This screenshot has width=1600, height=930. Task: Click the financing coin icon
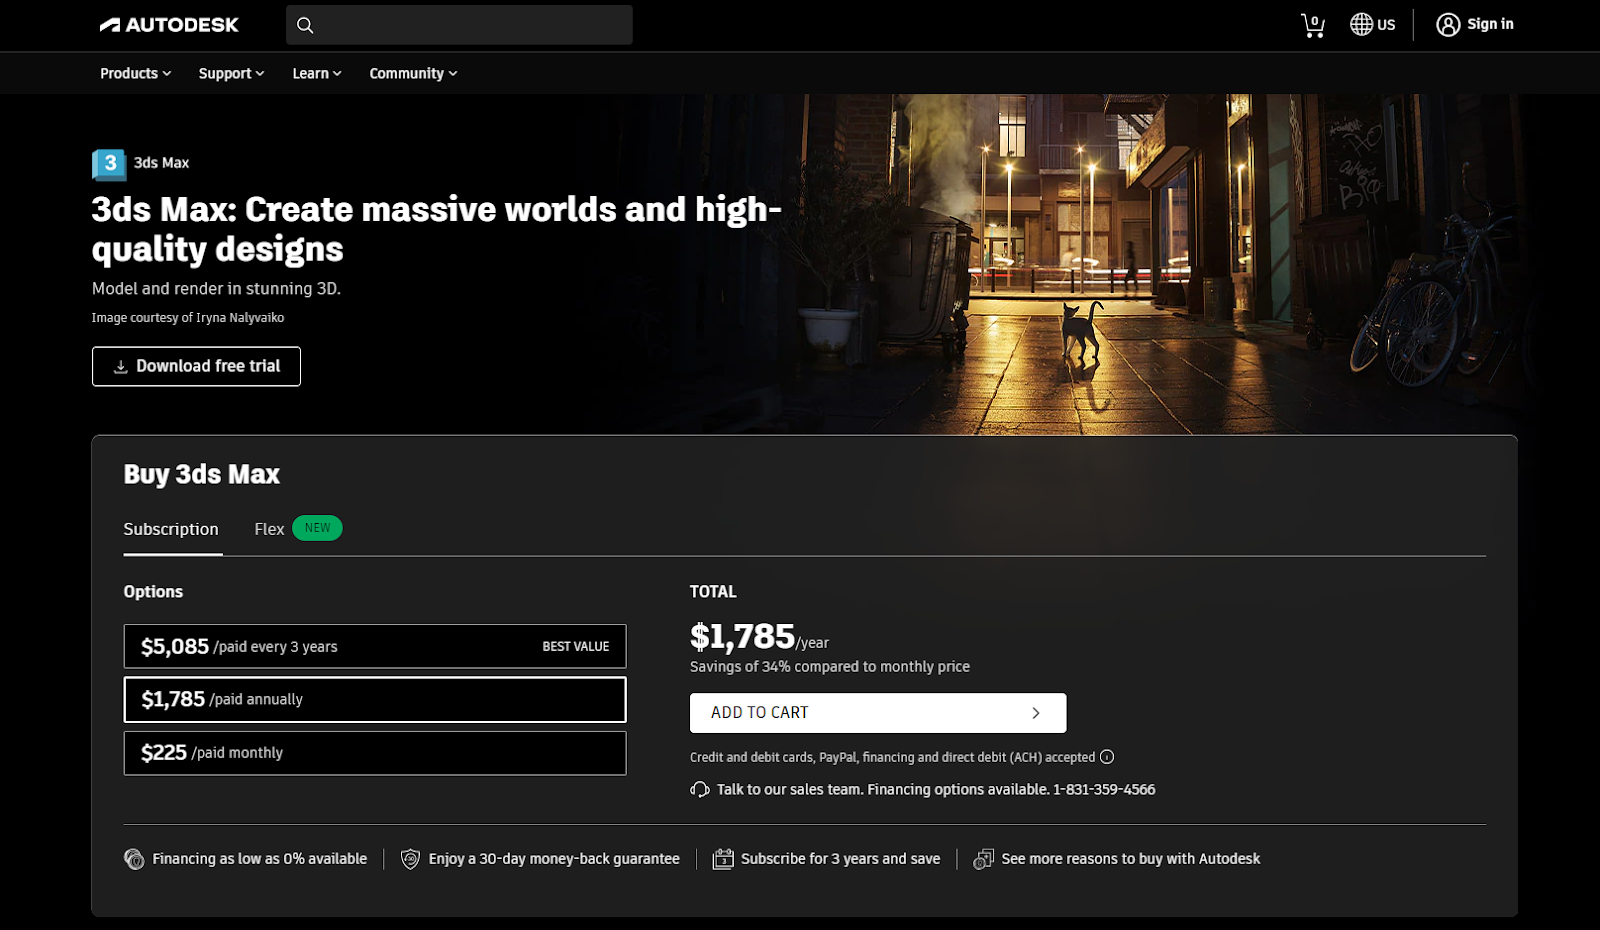tap(134, 859)
